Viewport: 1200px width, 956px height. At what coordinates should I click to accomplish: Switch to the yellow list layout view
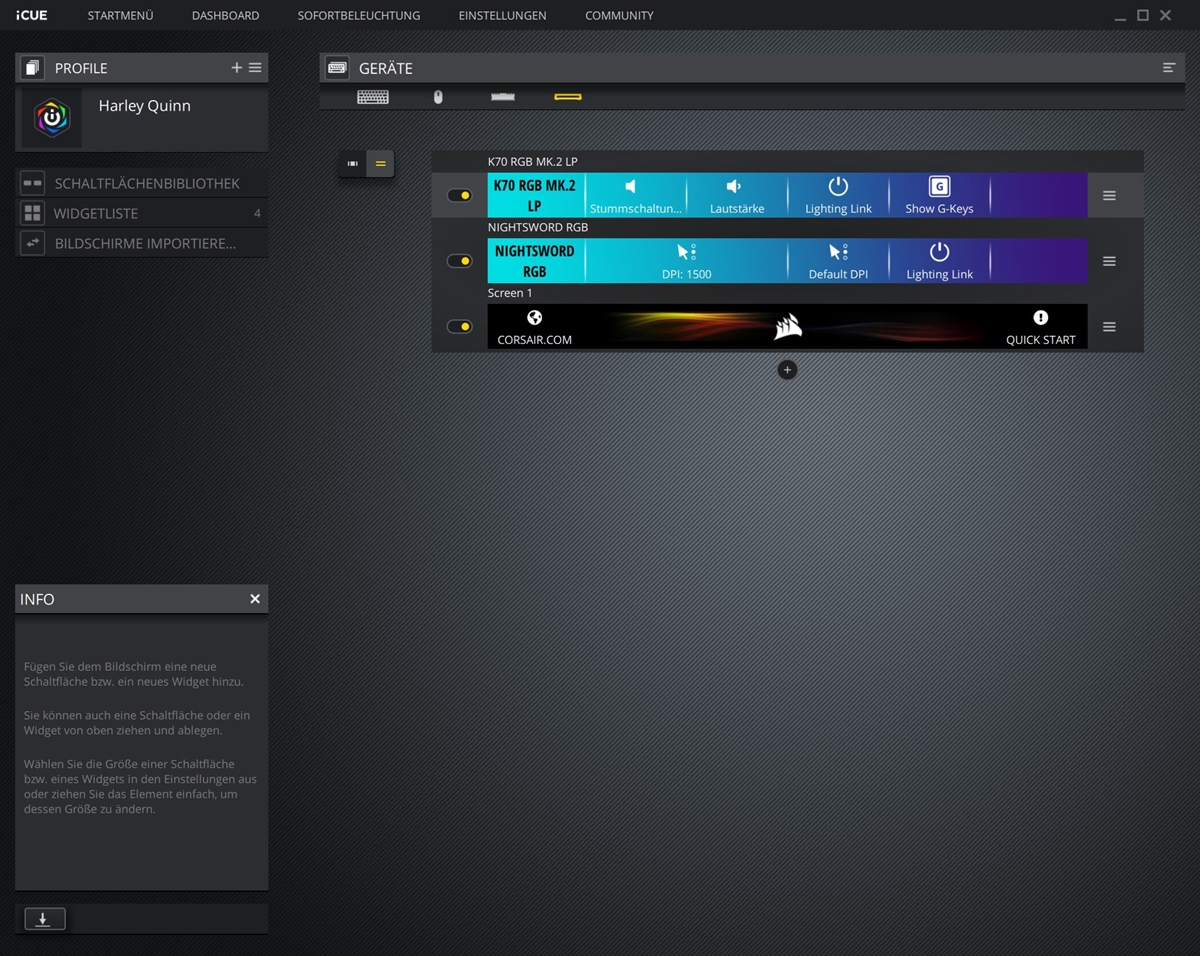tap(380, 163)
